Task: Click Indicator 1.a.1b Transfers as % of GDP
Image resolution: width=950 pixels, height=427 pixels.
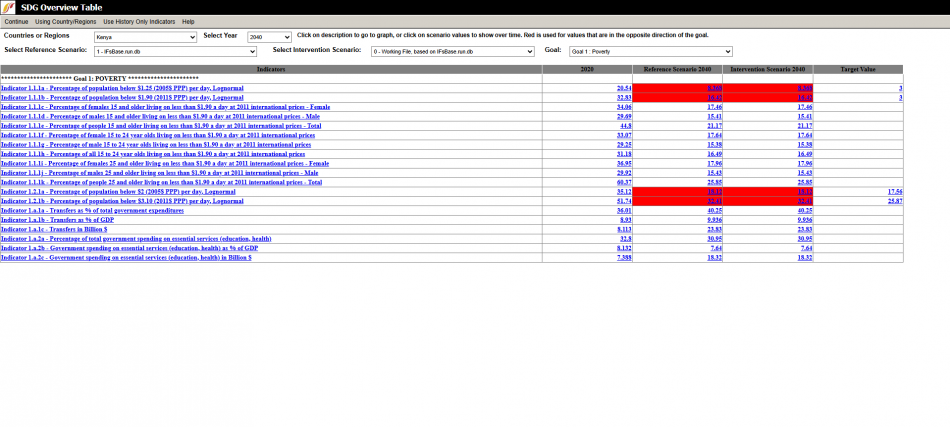Action: (59, 220)
